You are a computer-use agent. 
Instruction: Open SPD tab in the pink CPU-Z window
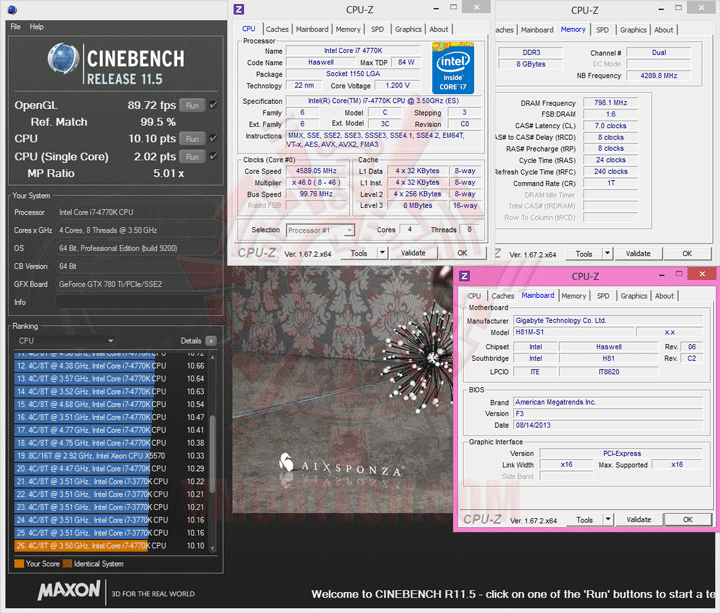pos(603,296)
